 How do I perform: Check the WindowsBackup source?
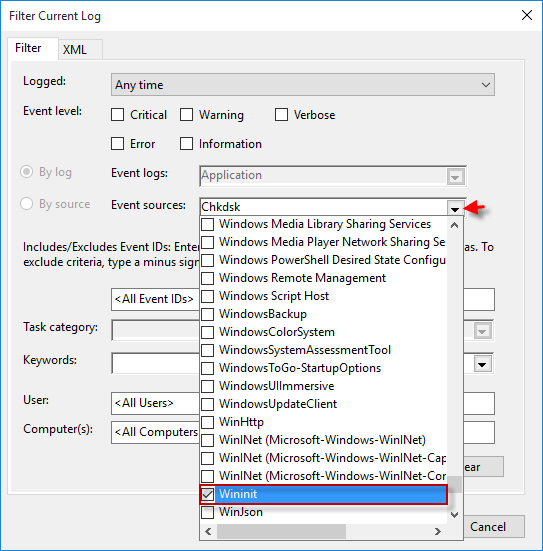click(x=208, y=314)
